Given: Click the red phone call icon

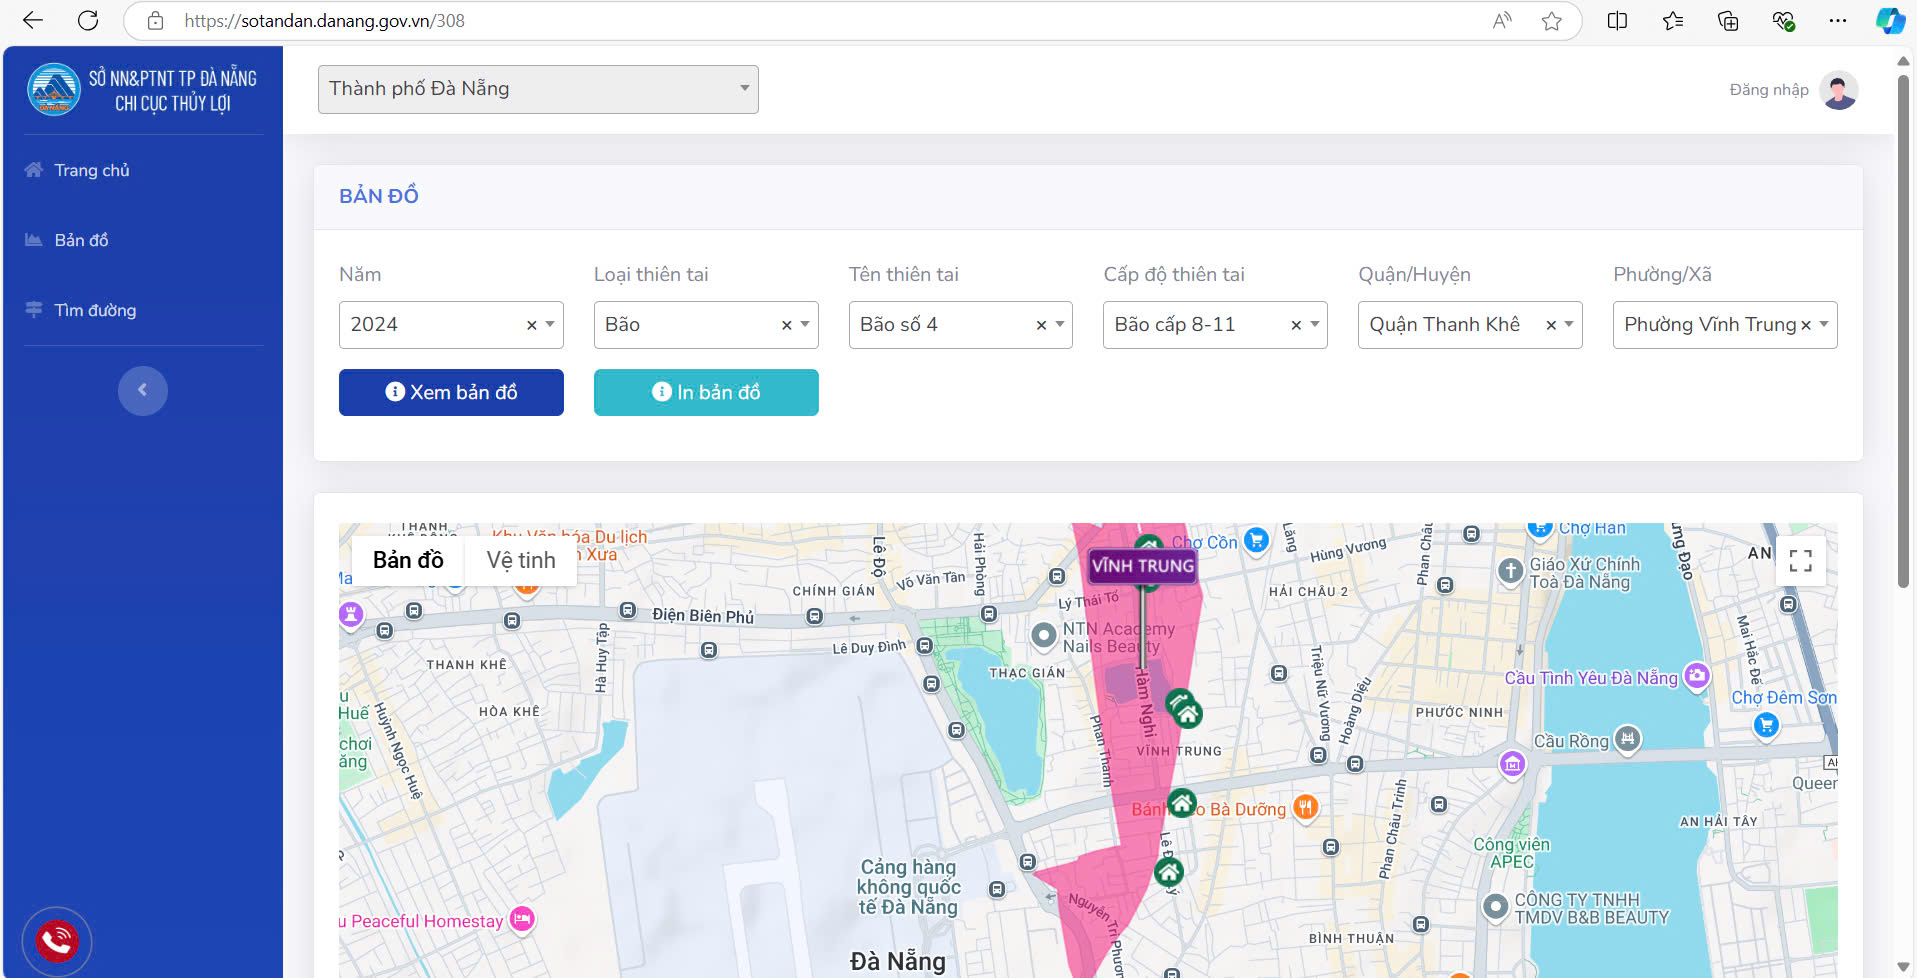Looking at the screenshot, I should click(57, 941).
